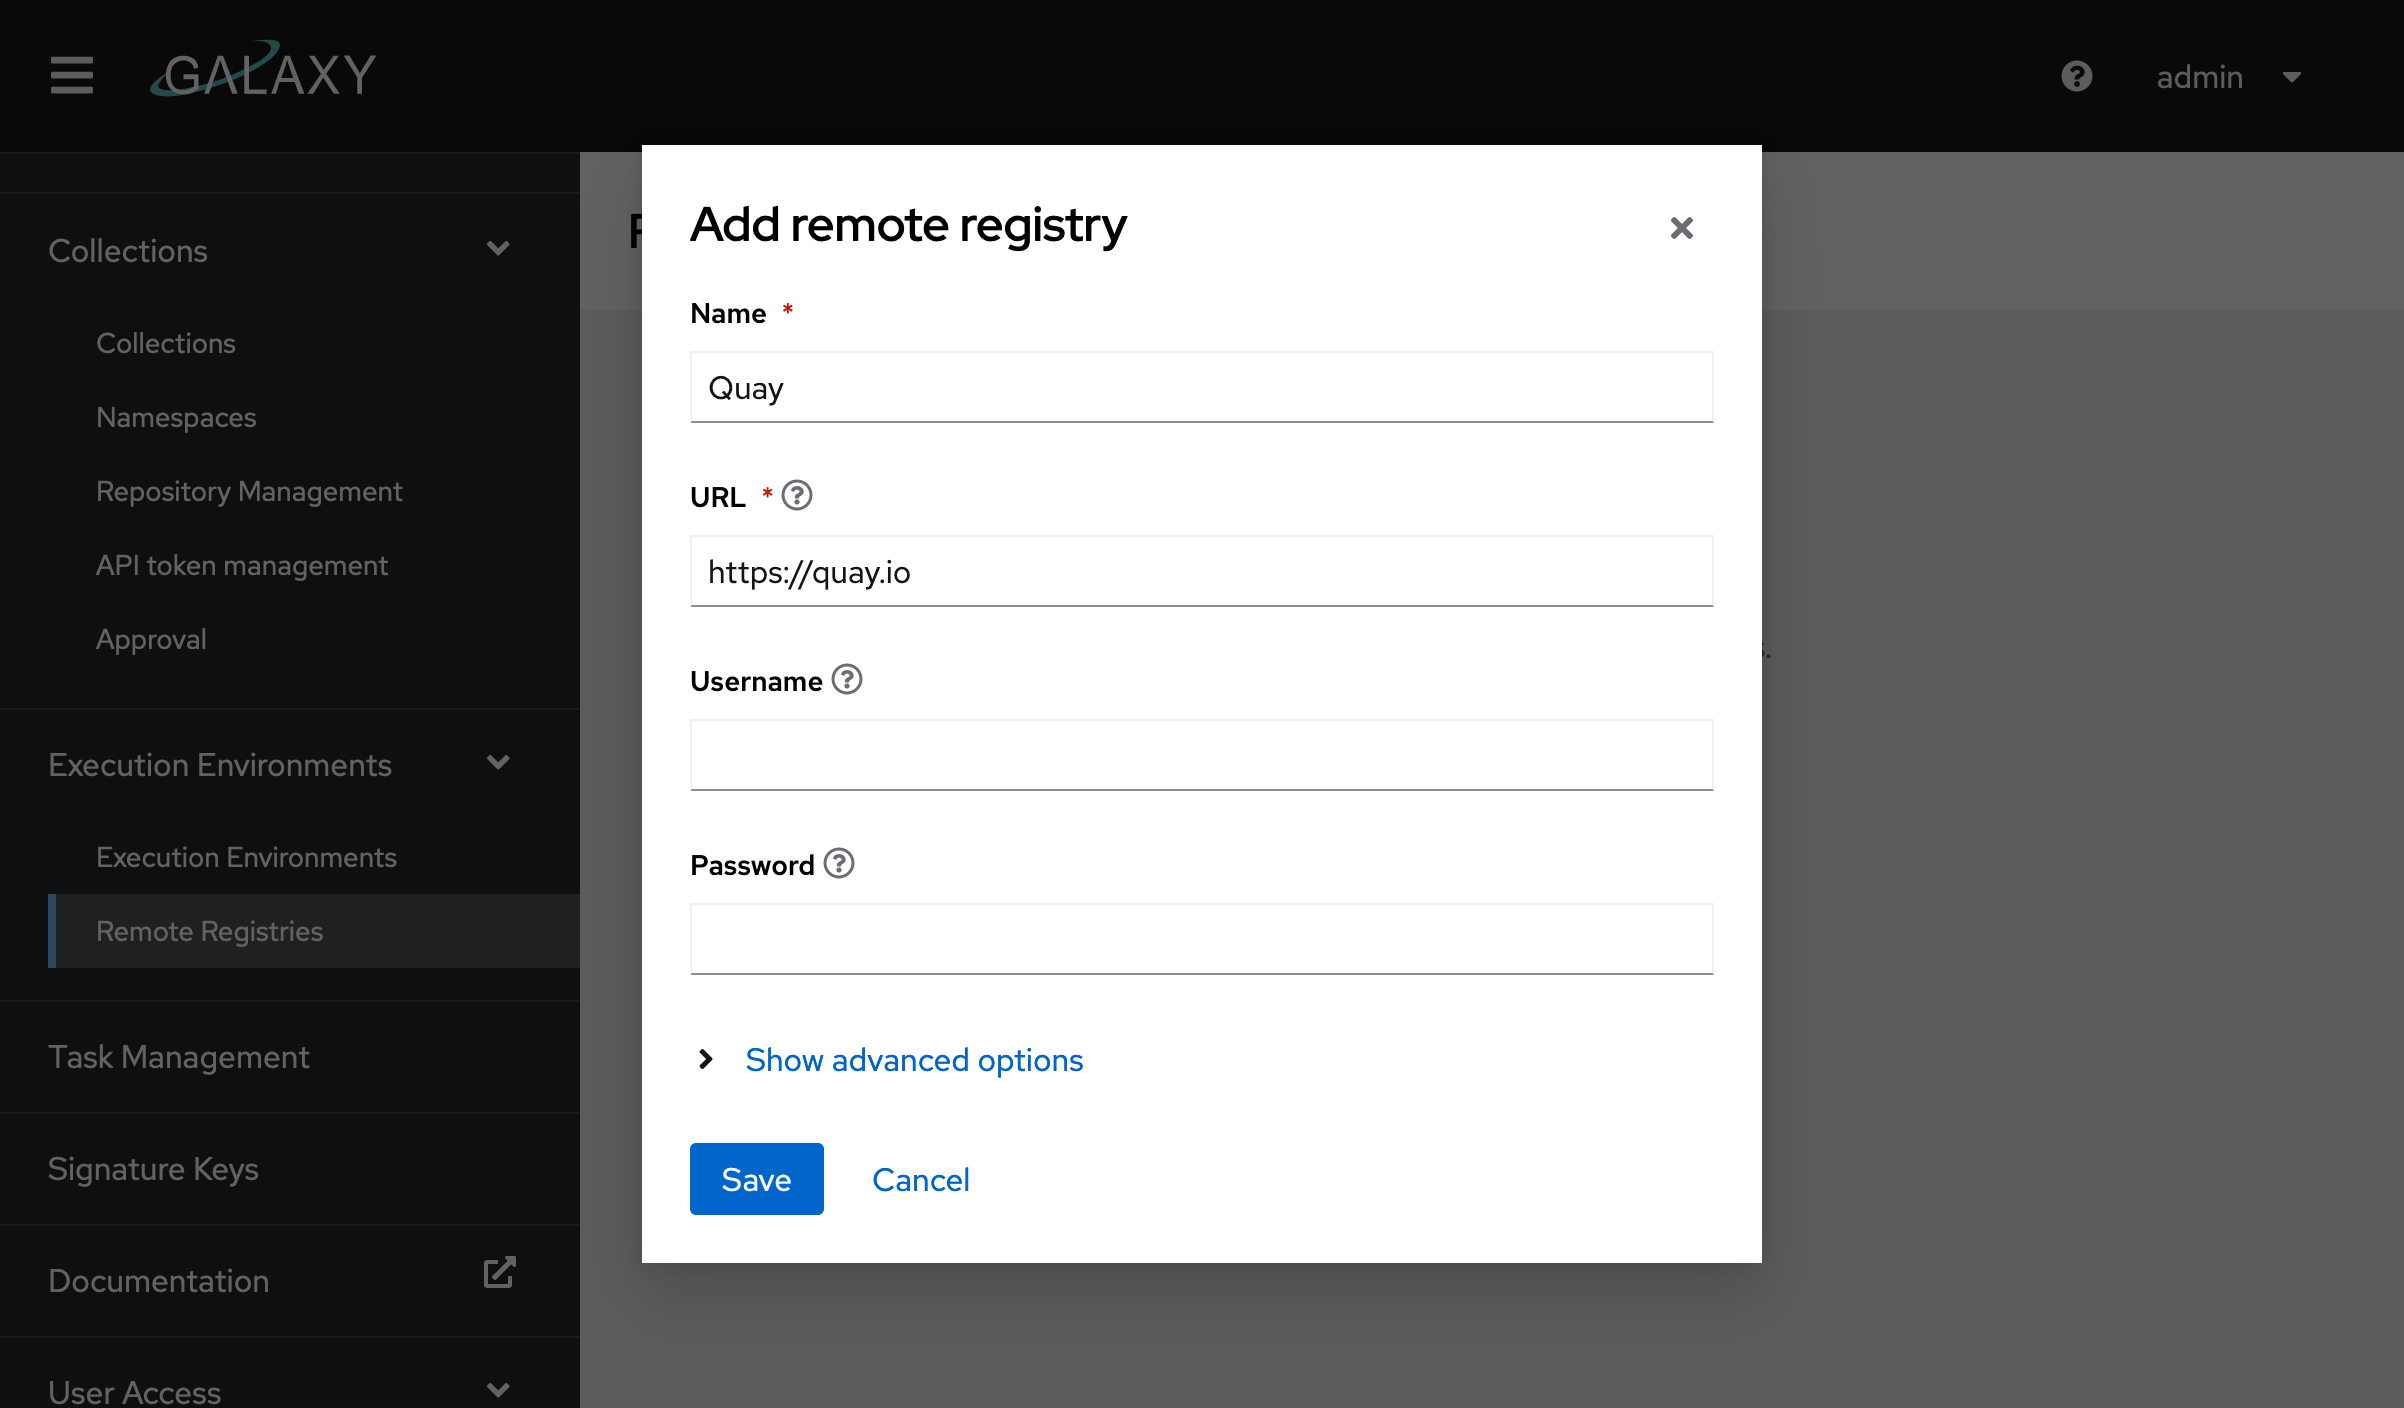Image resolution: width=2404 pixels, height=1408 pixels.
Task: Click the URL input field
Action: coord(1201,571)
